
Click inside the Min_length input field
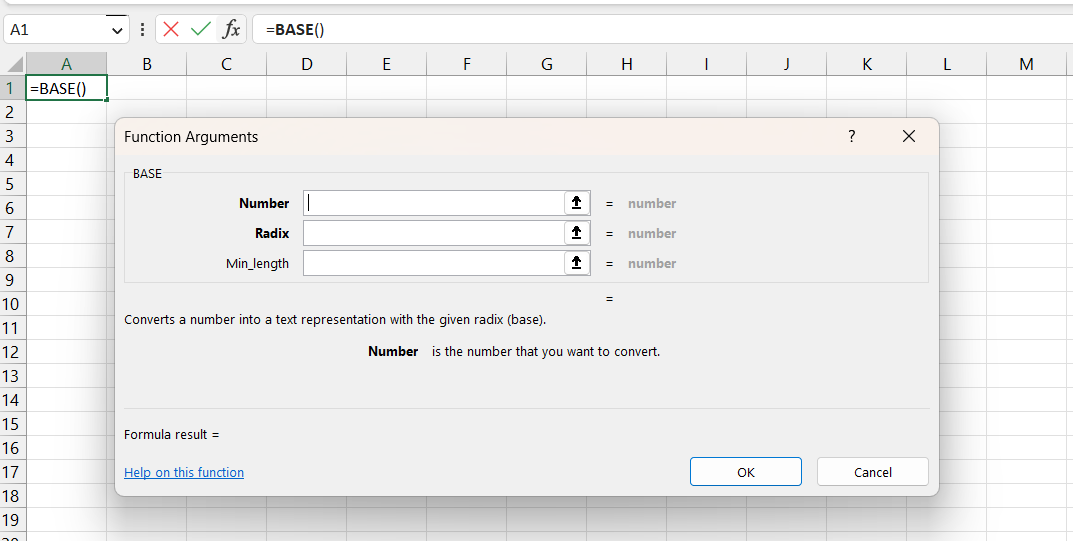[434, 263]
